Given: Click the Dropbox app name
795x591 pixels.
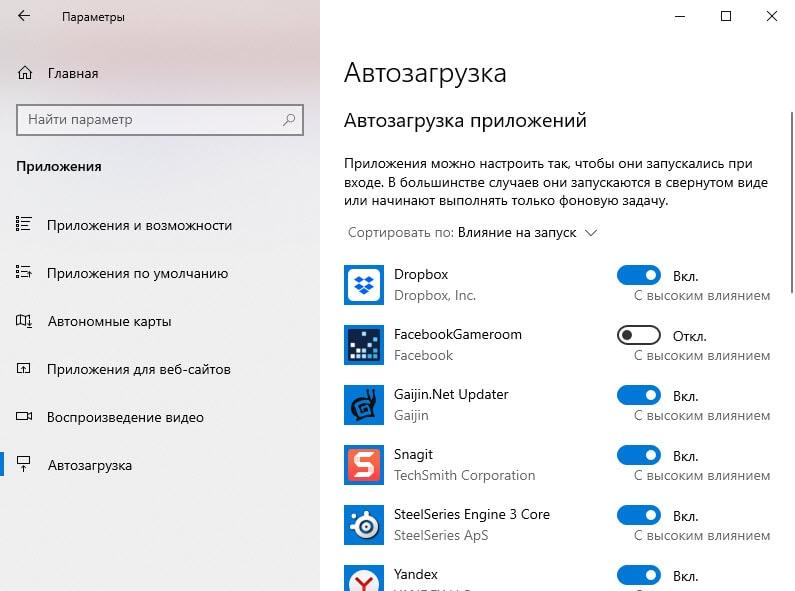Looking at the screenshot, I should [421, 274].
